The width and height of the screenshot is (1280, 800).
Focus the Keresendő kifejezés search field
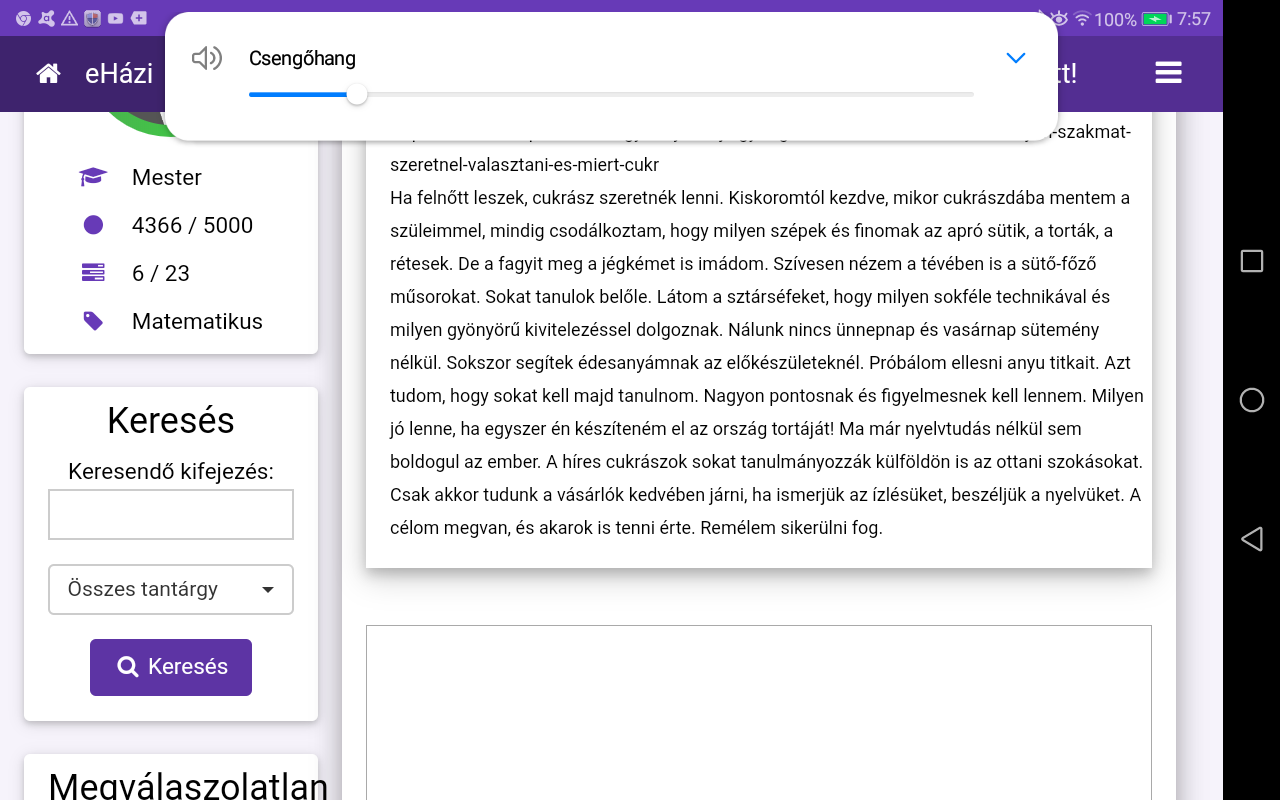(171, 514)
